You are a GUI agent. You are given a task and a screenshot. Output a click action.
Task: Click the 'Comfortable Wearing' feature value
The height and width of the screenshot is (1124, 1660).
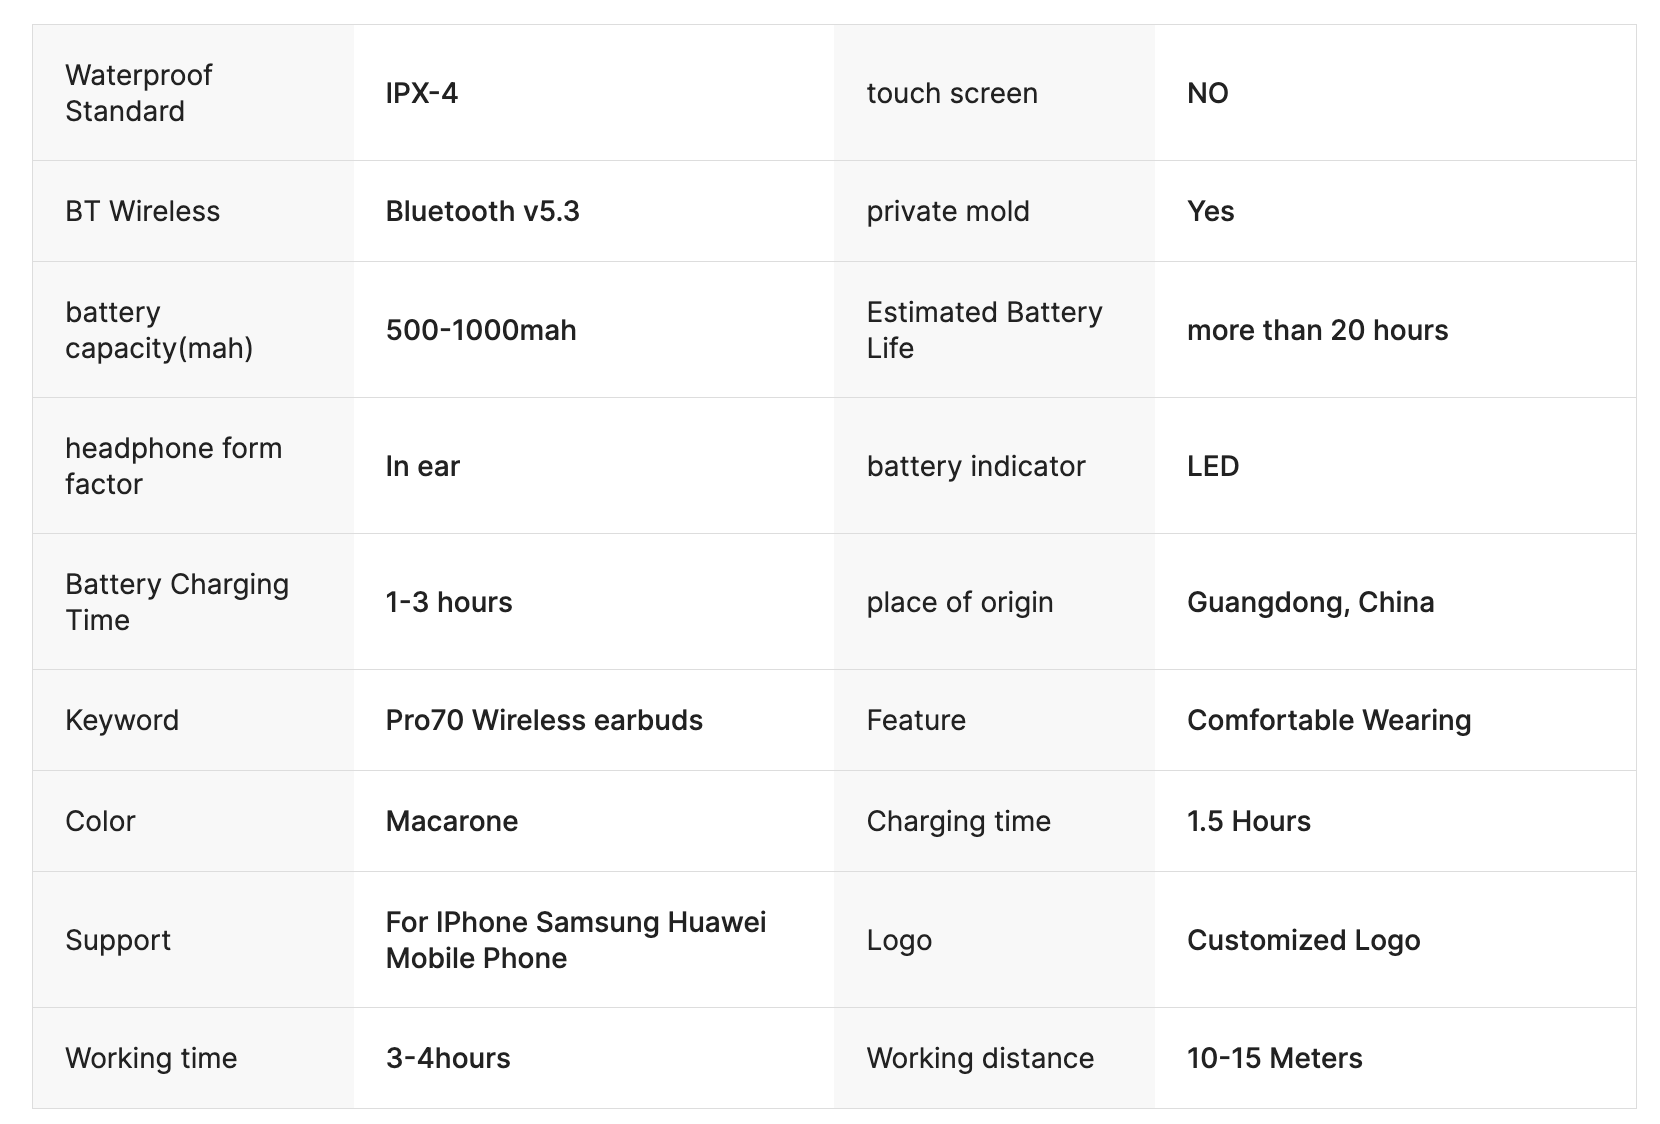(x=1329, y=720)
